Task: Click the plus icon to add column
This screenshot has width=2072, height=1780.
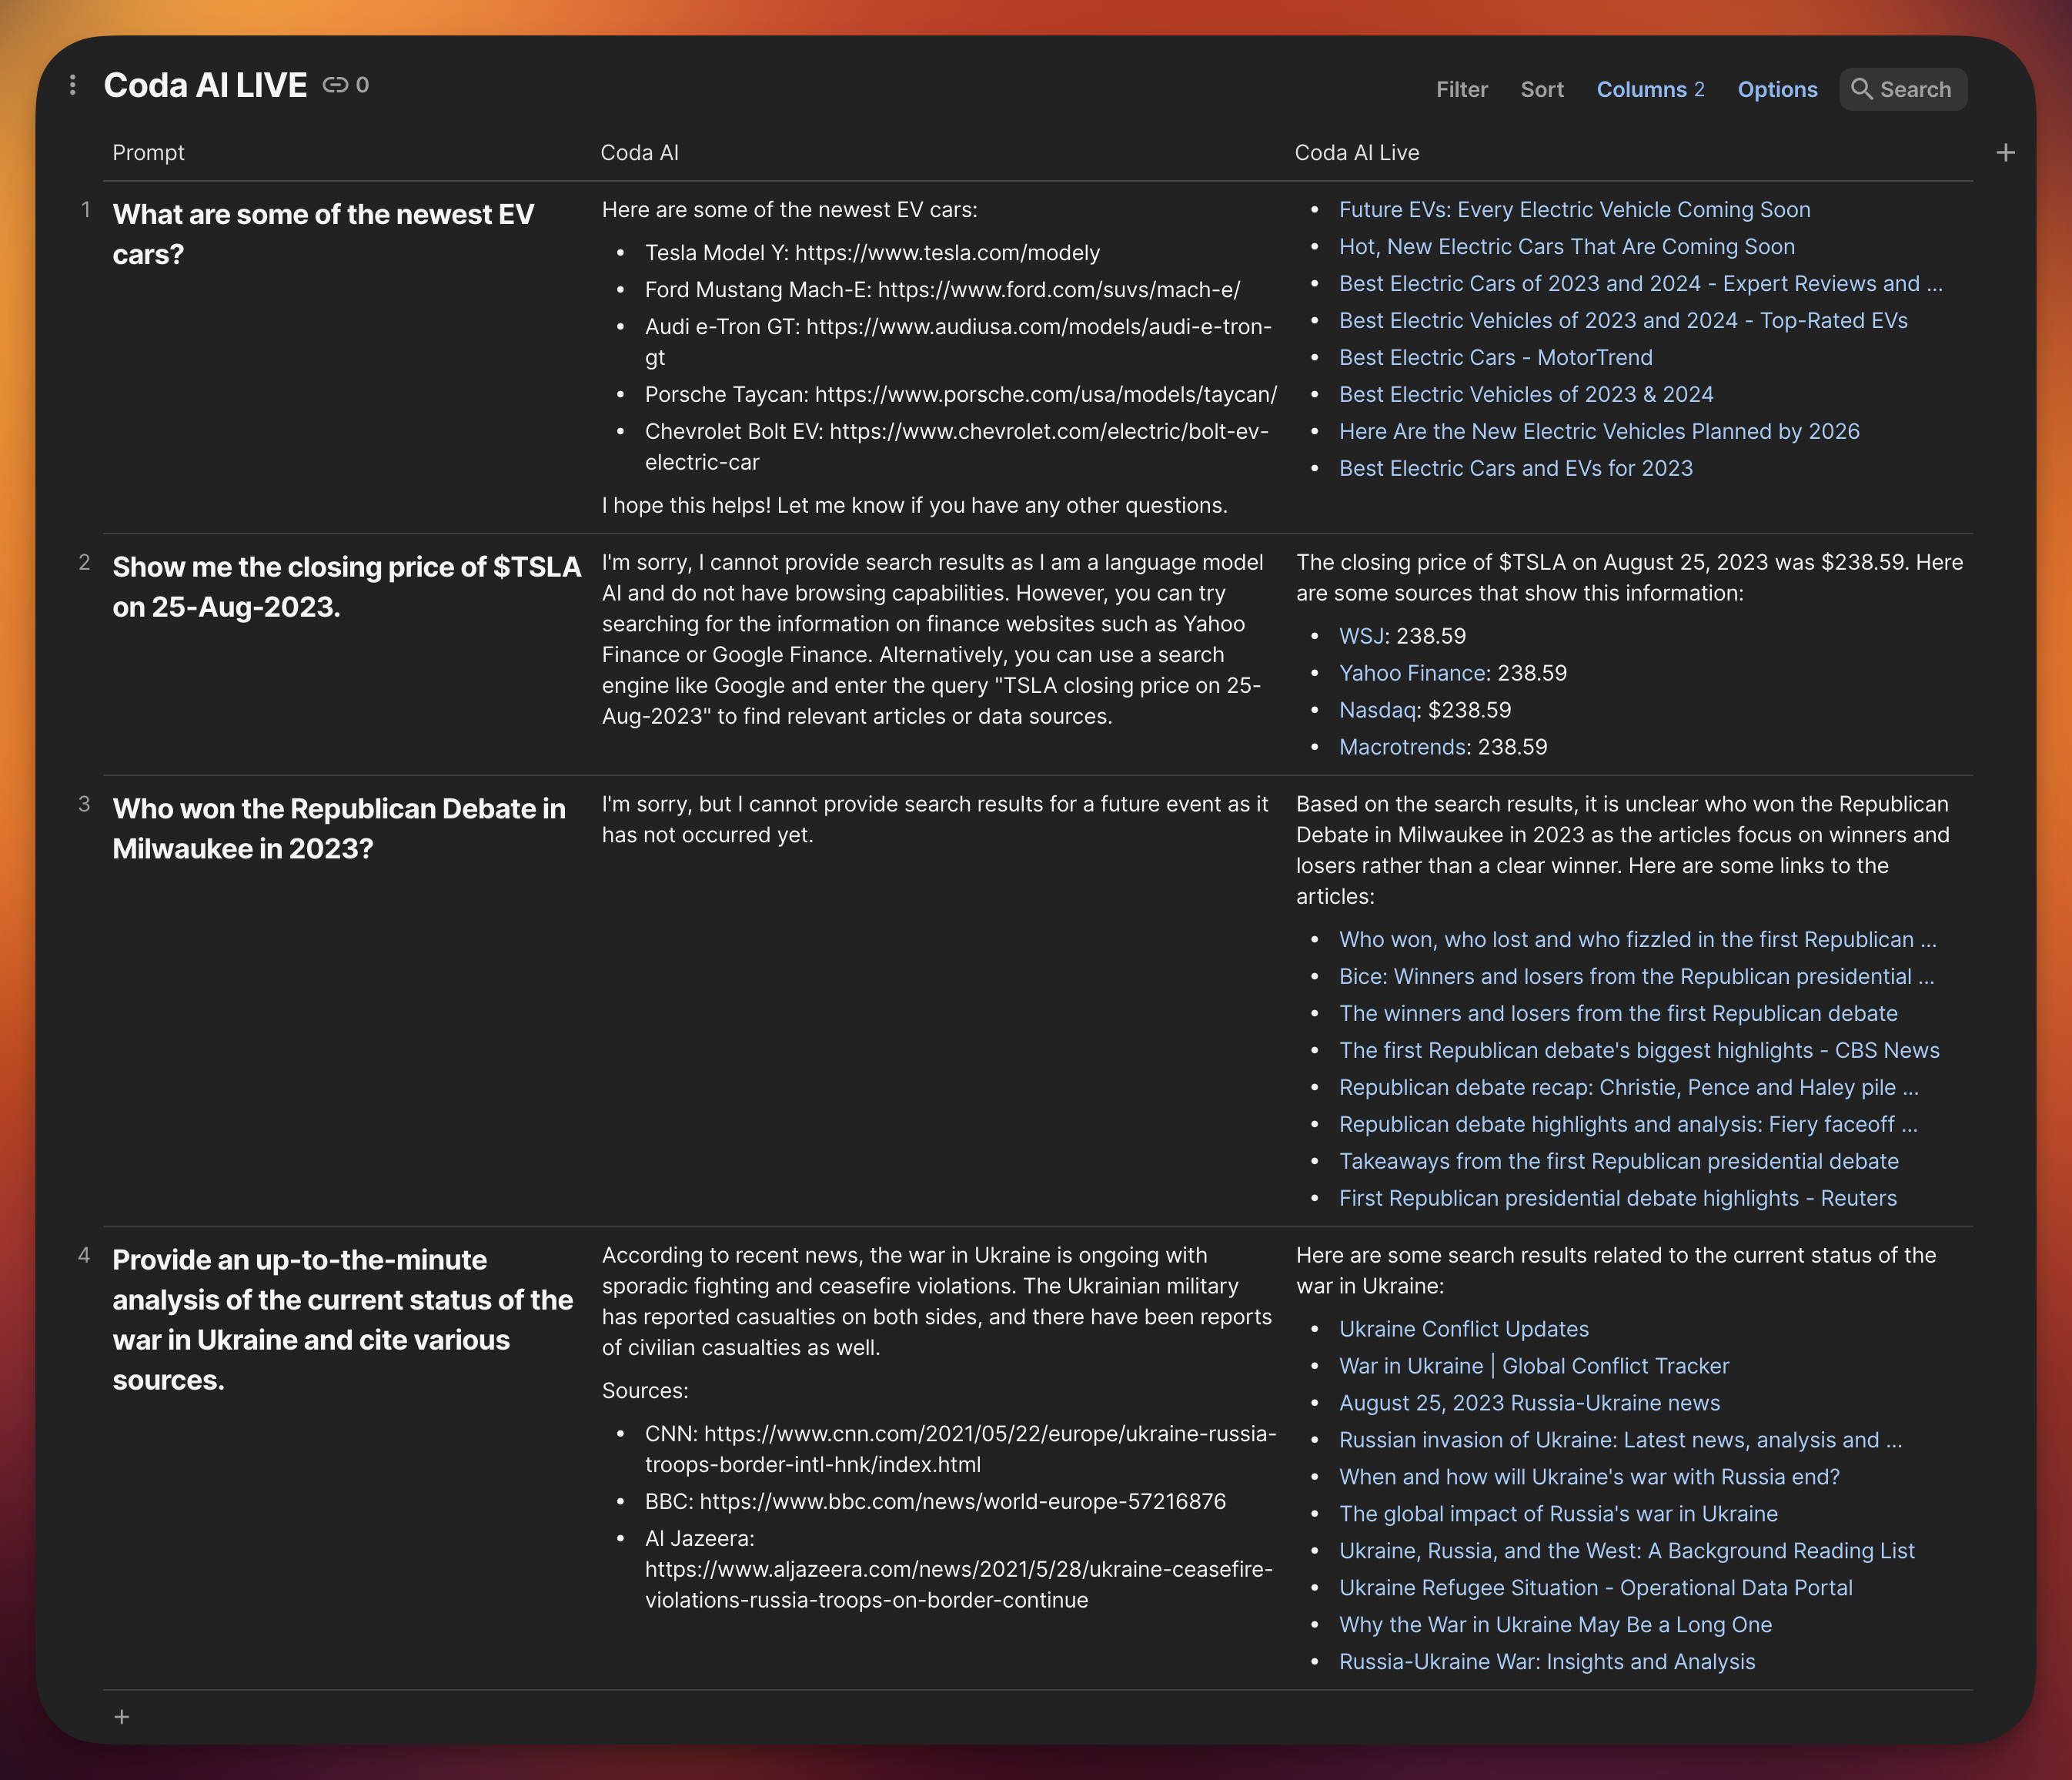Action: point(2005,153)
